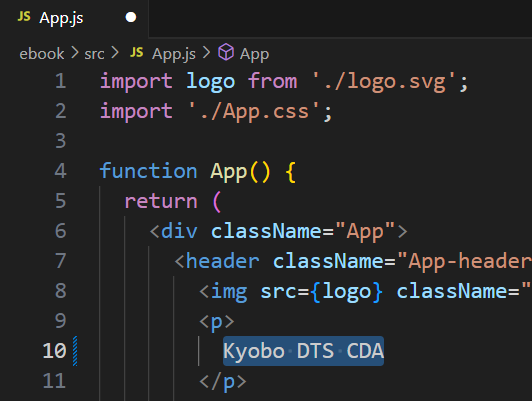Click the JS icon in the breadcrumb
The width and height of the screenshot is (532, 401).
tap(137, 52)
